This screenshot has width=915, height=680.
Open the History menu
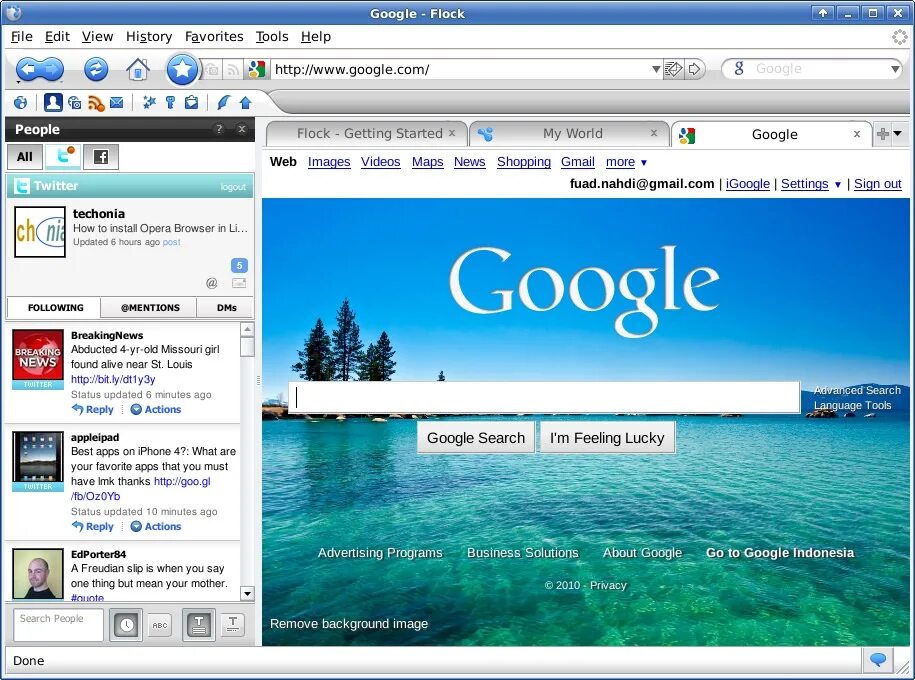click(149, 37)
